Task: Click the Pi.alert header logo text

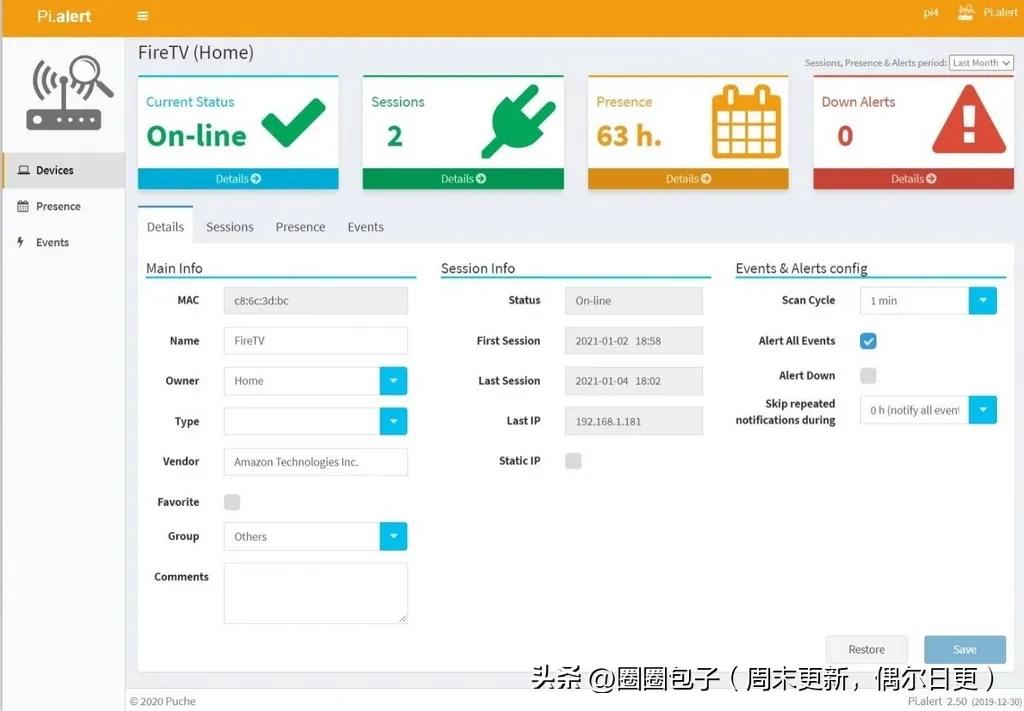Action: [x=64, y=16]
